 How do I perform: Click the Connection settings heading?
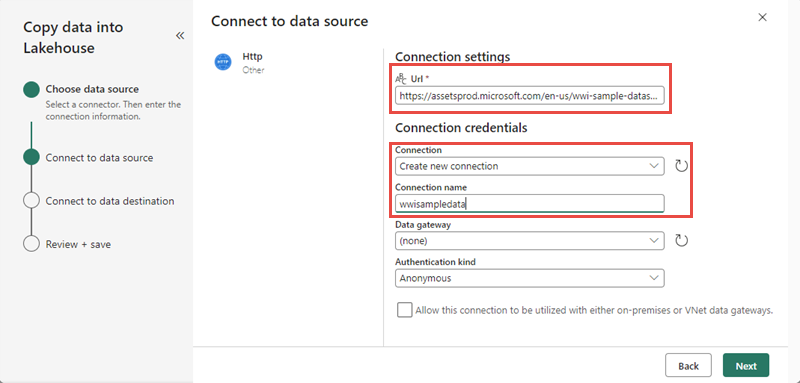pos(453,57)
